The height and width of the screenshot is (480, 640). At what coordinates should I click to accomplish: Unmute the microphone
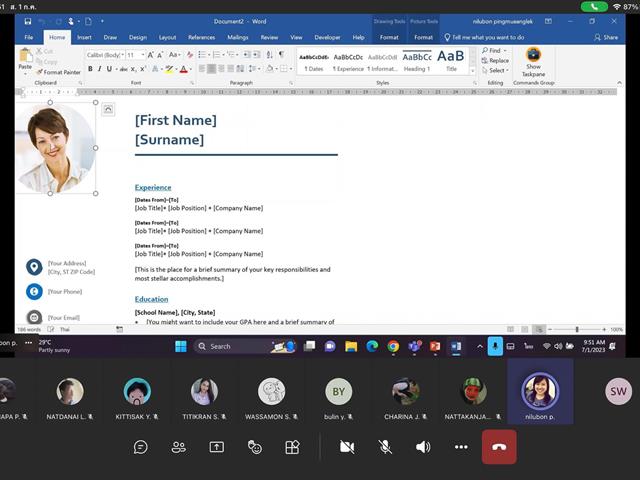click(x=385, y=447)
